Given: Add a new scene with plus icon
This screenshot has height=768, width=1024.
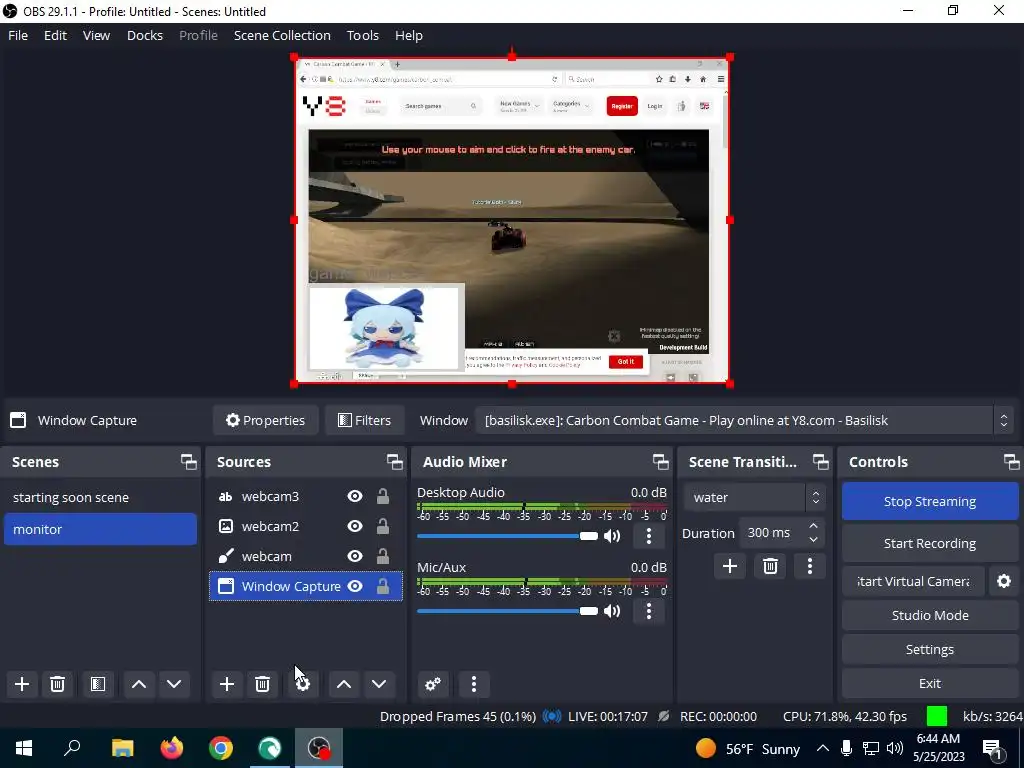Looking at the screenshot, I should point(22,684).
